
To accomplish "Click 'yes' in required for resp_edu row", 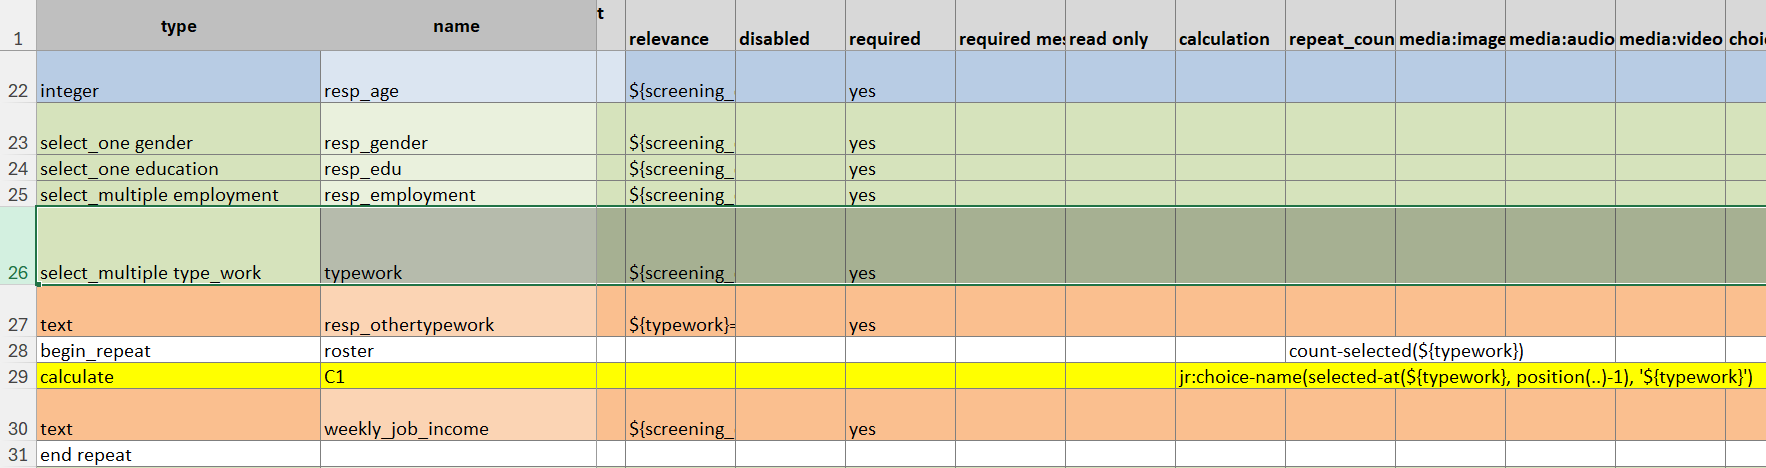I will (x=862, y=169).
